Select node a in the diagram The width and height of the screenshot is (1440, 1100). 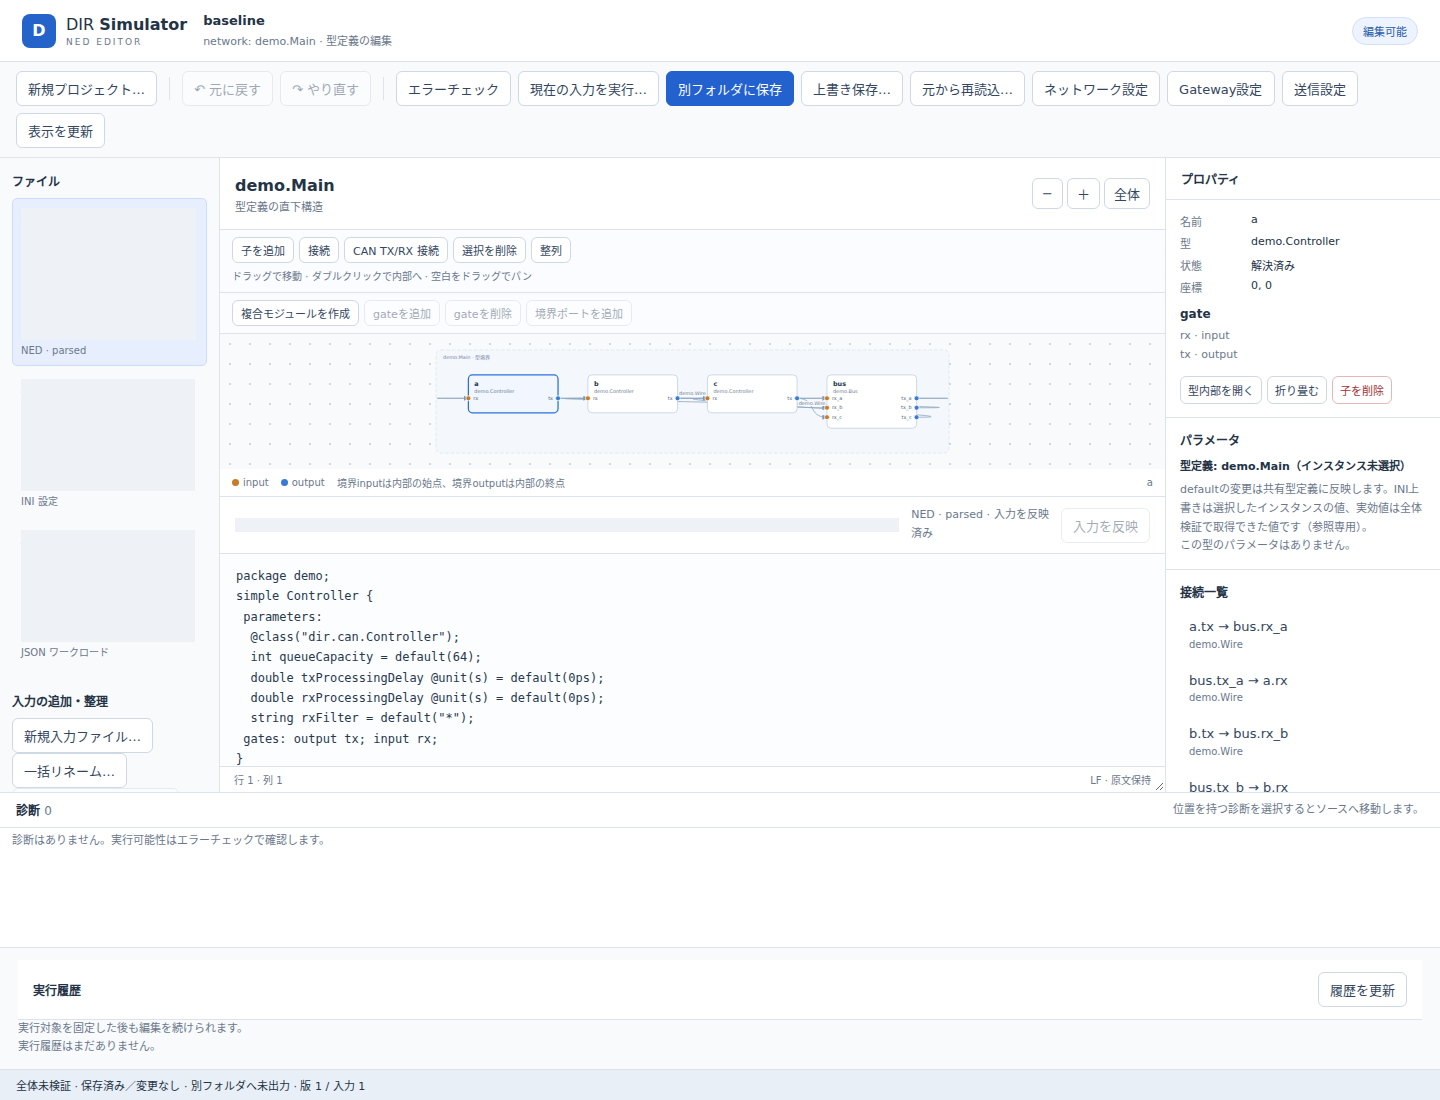coord(513,394)
